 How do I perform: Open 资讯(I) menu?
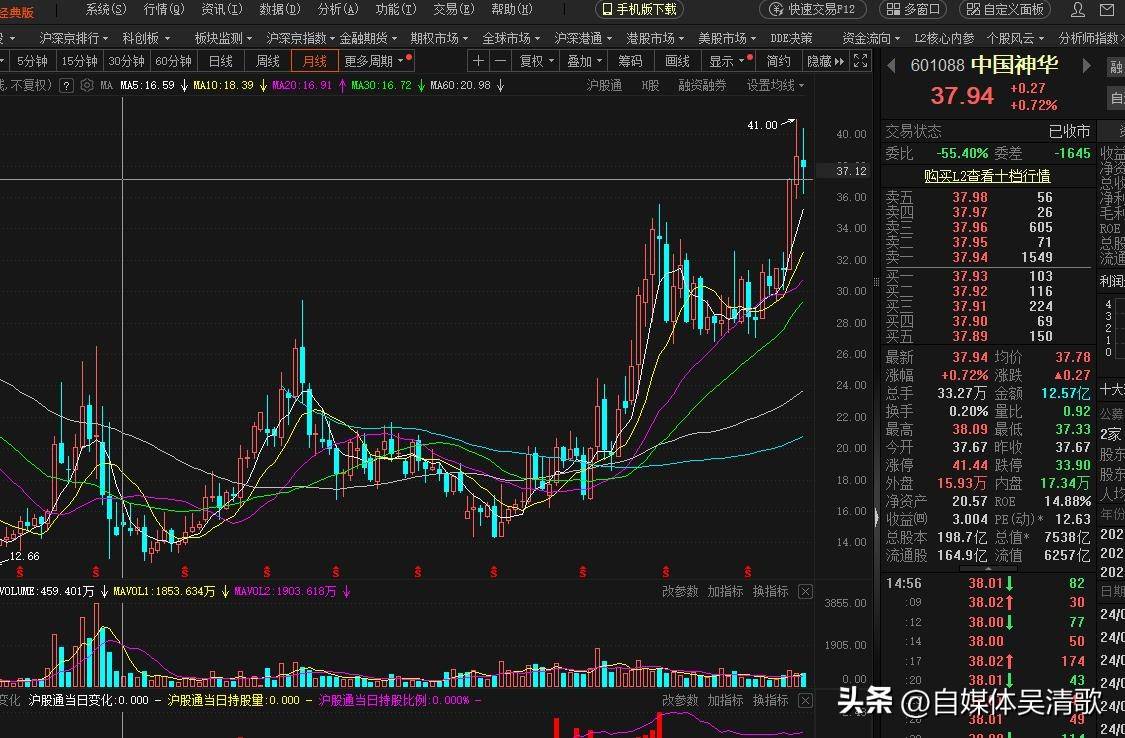pyautogui.click(x=222, y=9)
